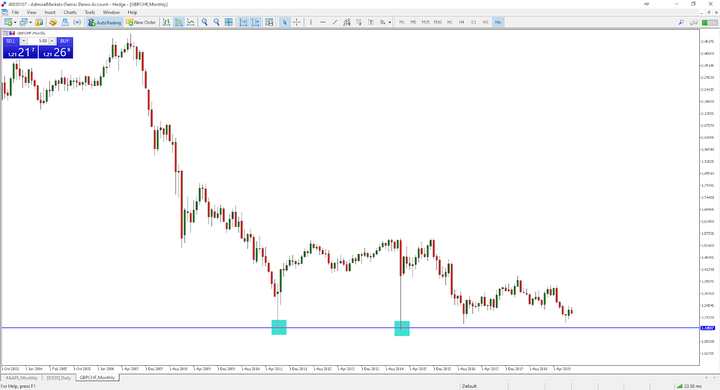
Task: Click the New Order button
Action: [141, 22]
